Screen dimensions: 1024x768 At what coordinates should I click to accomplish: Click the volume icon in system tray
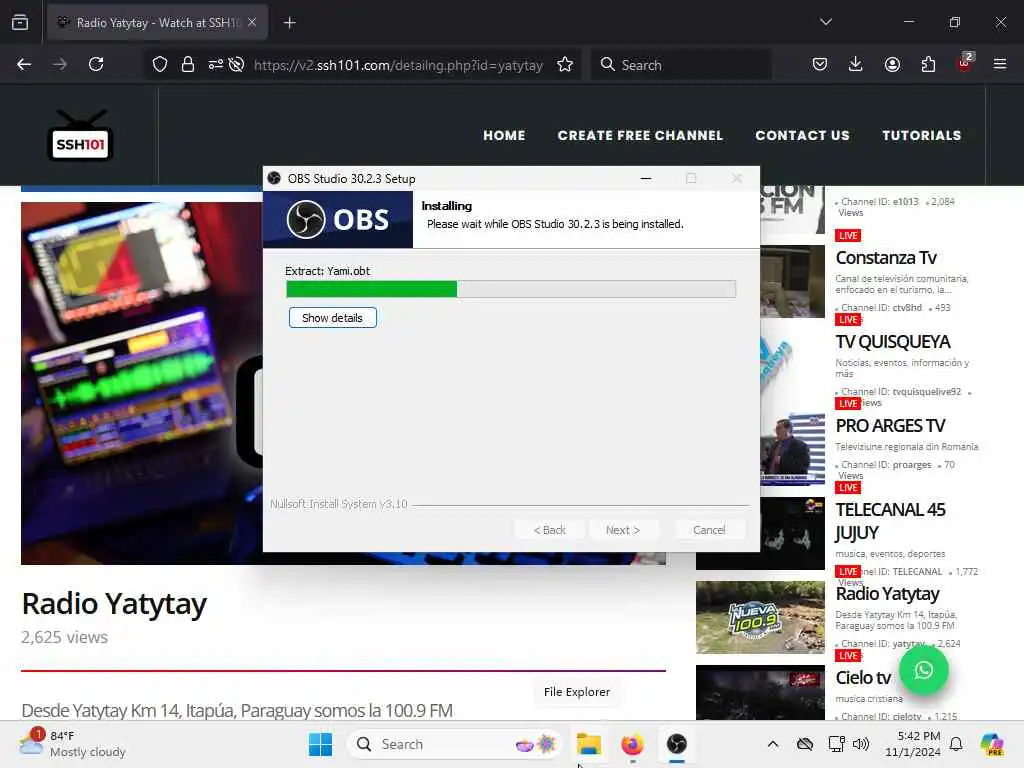point(861,744)
